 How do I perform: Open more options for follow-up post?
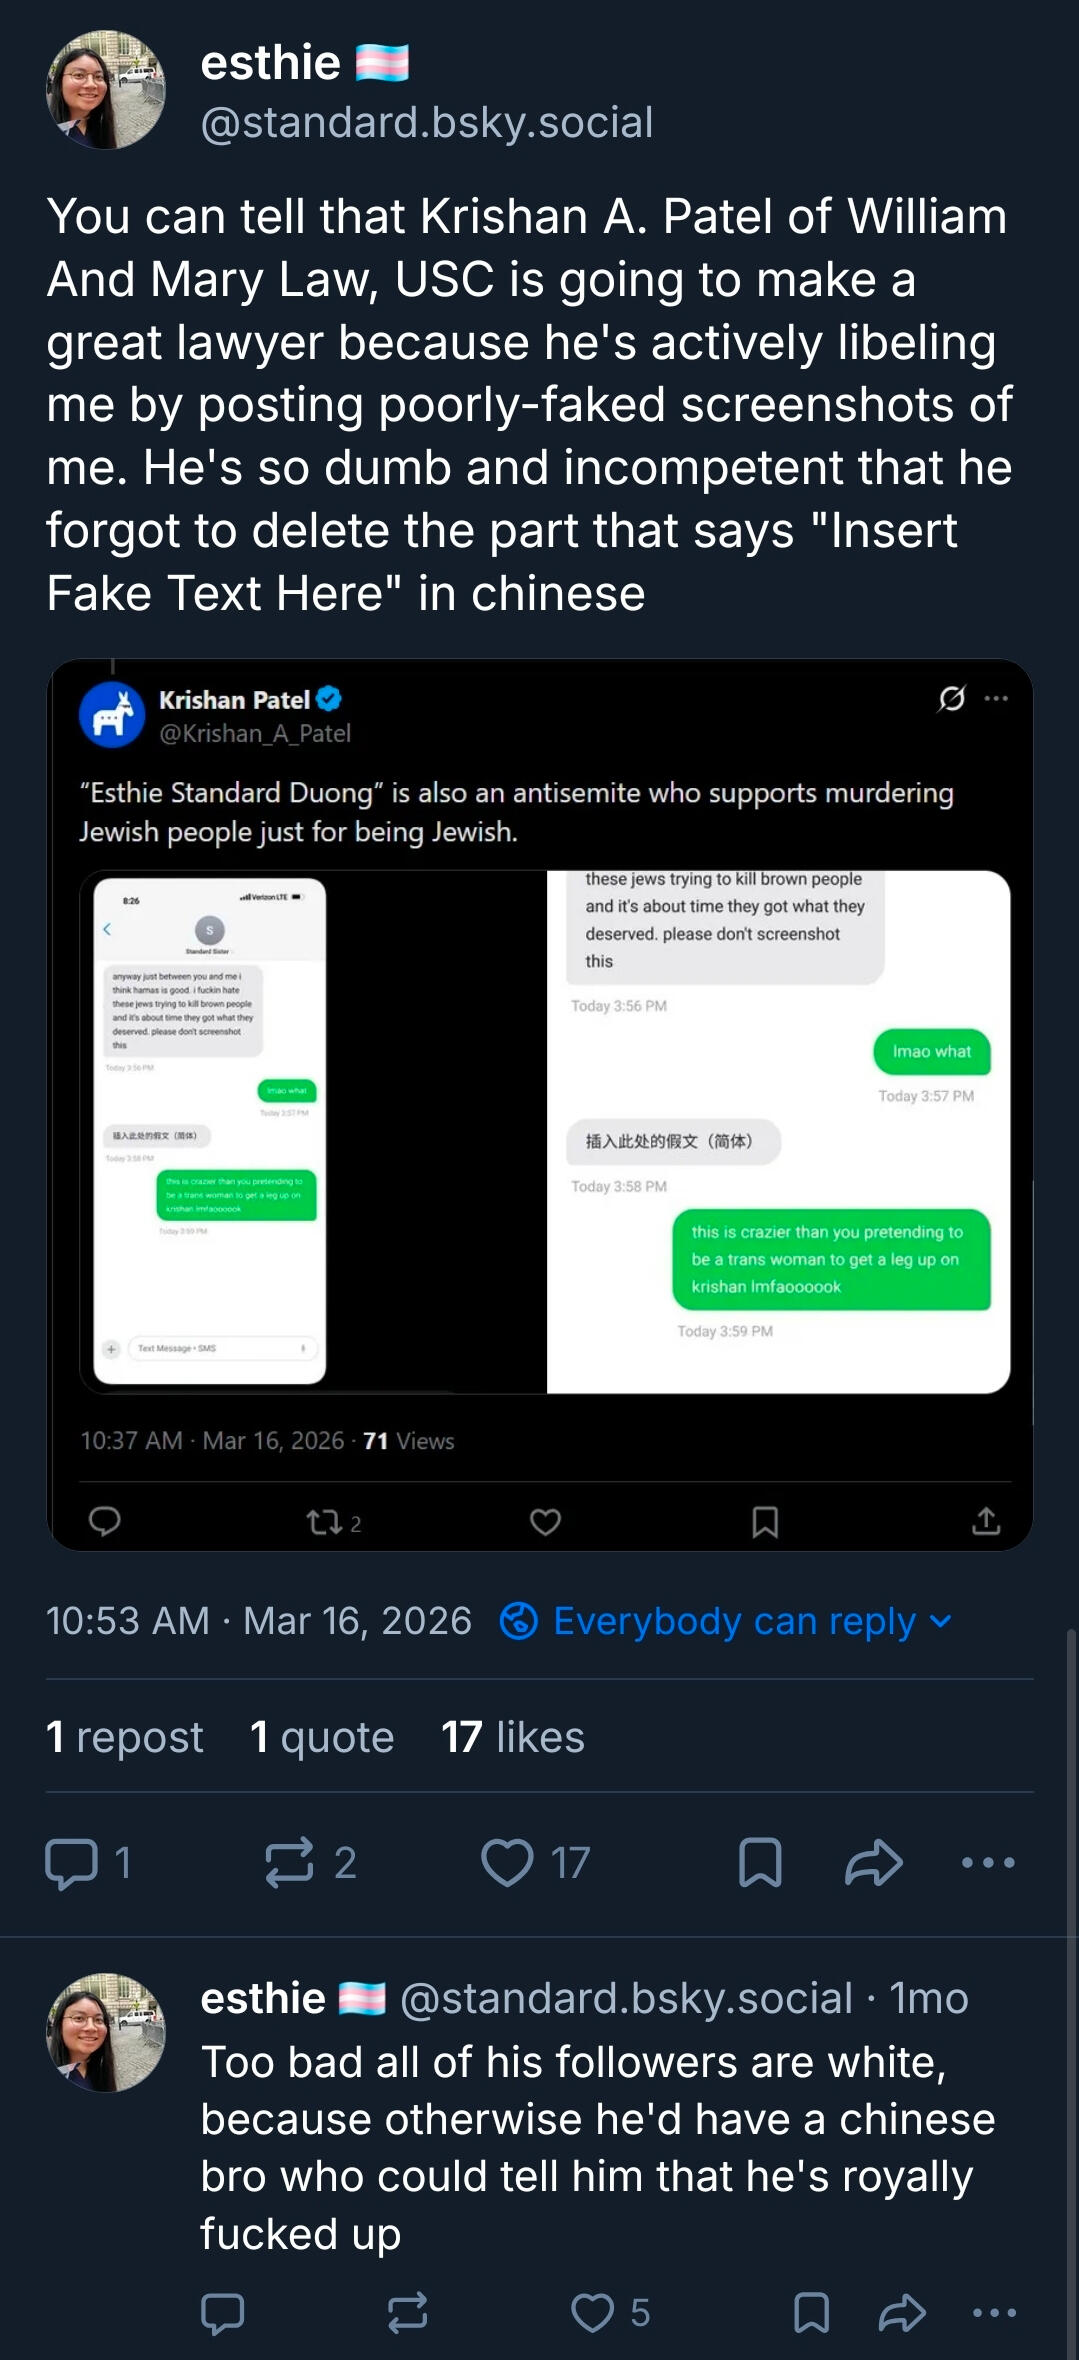click(x=995, y=2313)
